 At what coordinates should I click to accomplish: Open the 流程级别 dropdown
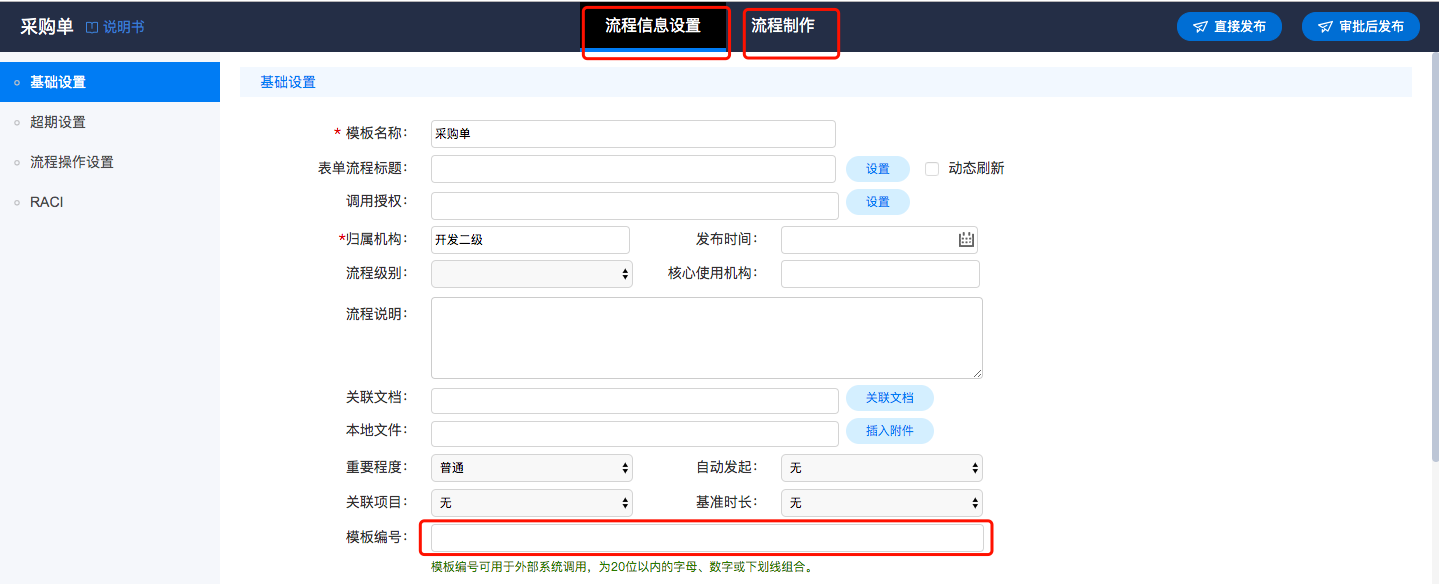tap(532, 273)
